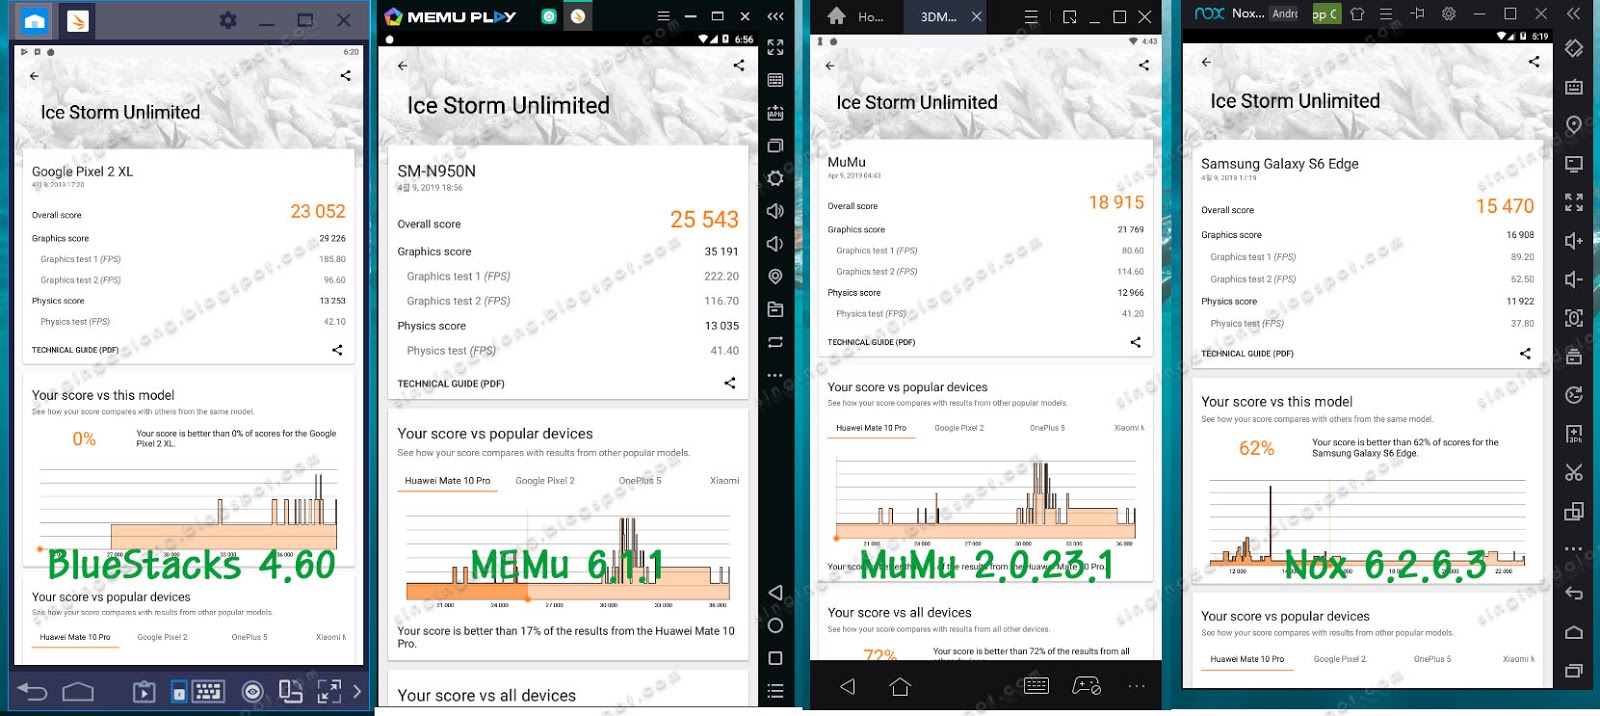Screen dimensions: 1600x716
Task: Close the MuMu 3DMark tab
Action: click(977, 17)
